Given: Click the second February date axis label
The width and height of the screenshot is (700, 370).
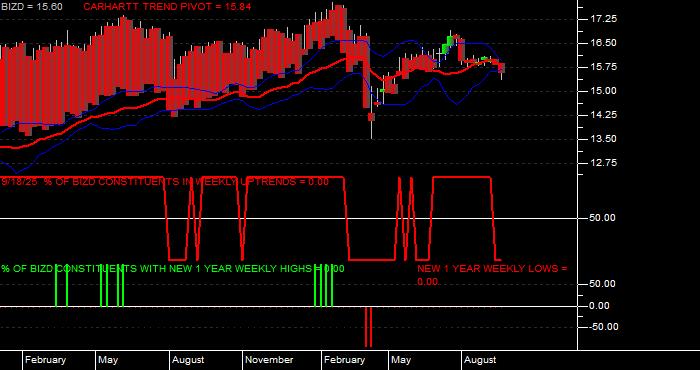Looking at the screenshot, I should point(345,360).
